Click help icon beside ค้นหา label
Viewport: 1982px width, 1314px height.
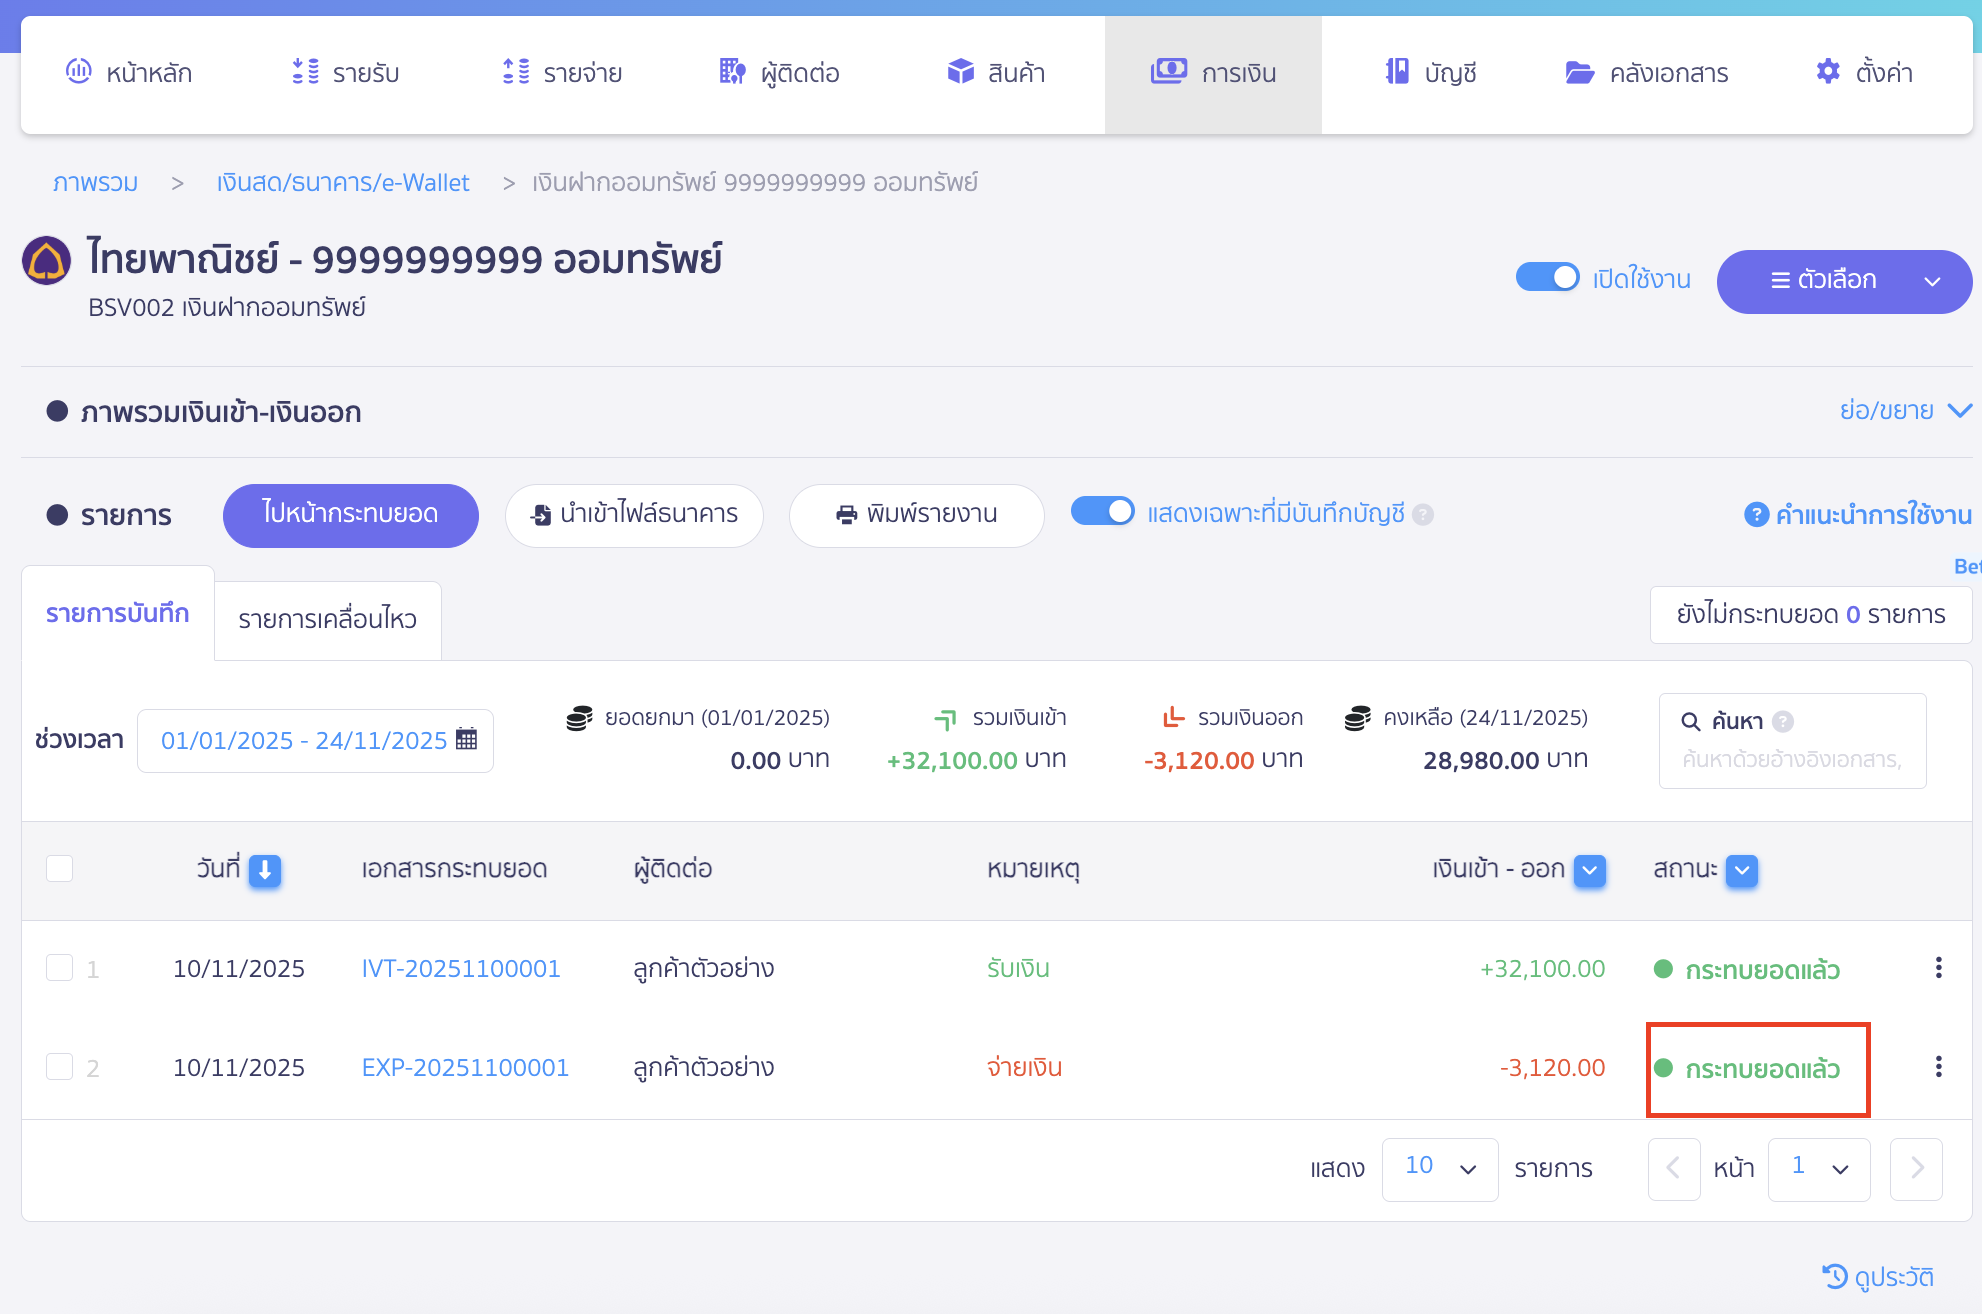1783,721
